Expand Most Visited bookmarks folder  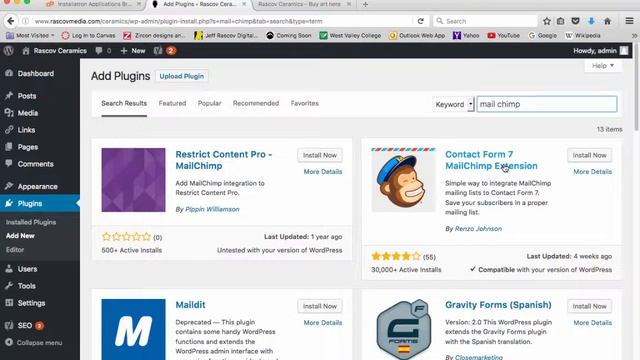coord(30,36)
